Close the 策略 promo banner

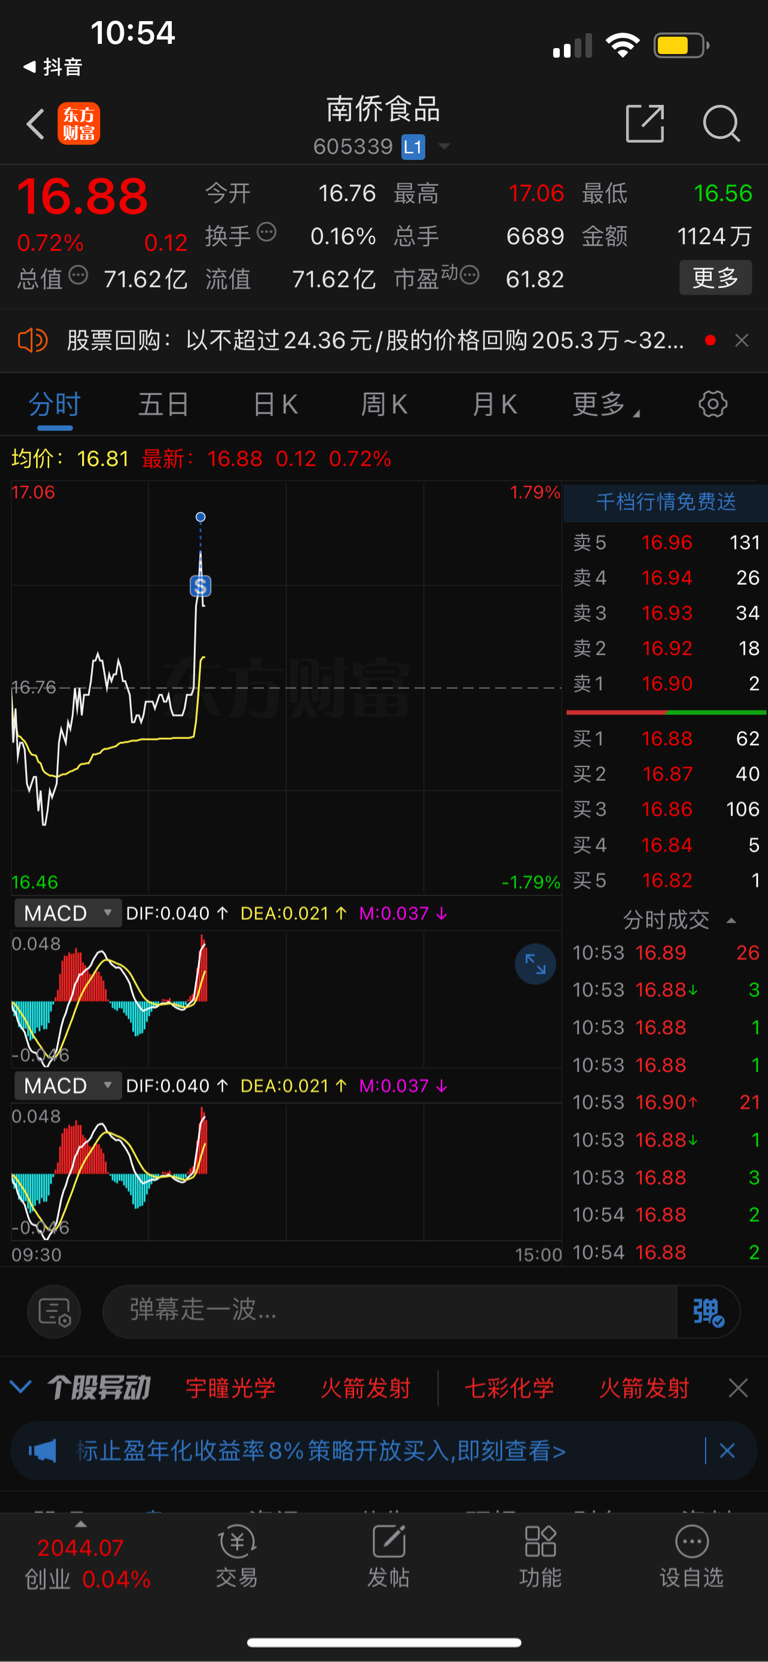[x=727, y=1451]
